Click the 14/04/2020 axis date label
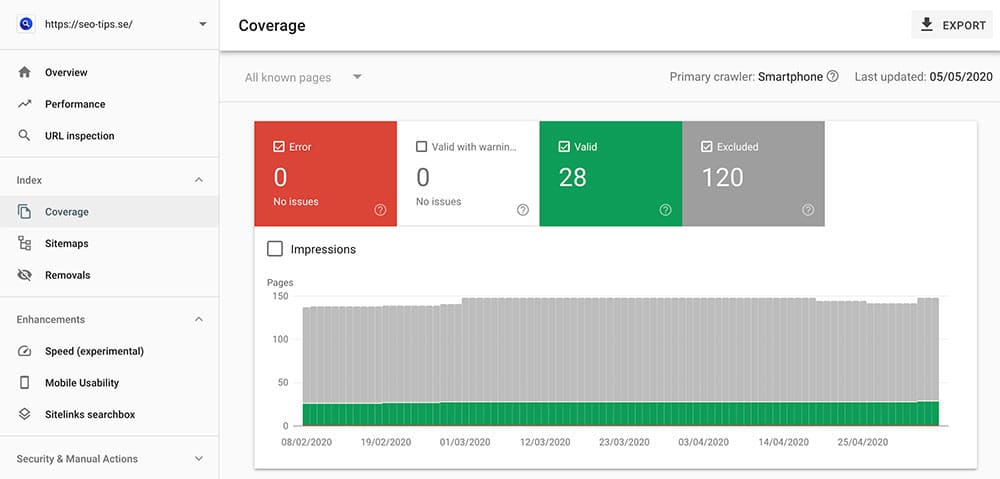The width and height of the screenshot is (1000, 479). [783, 442]
